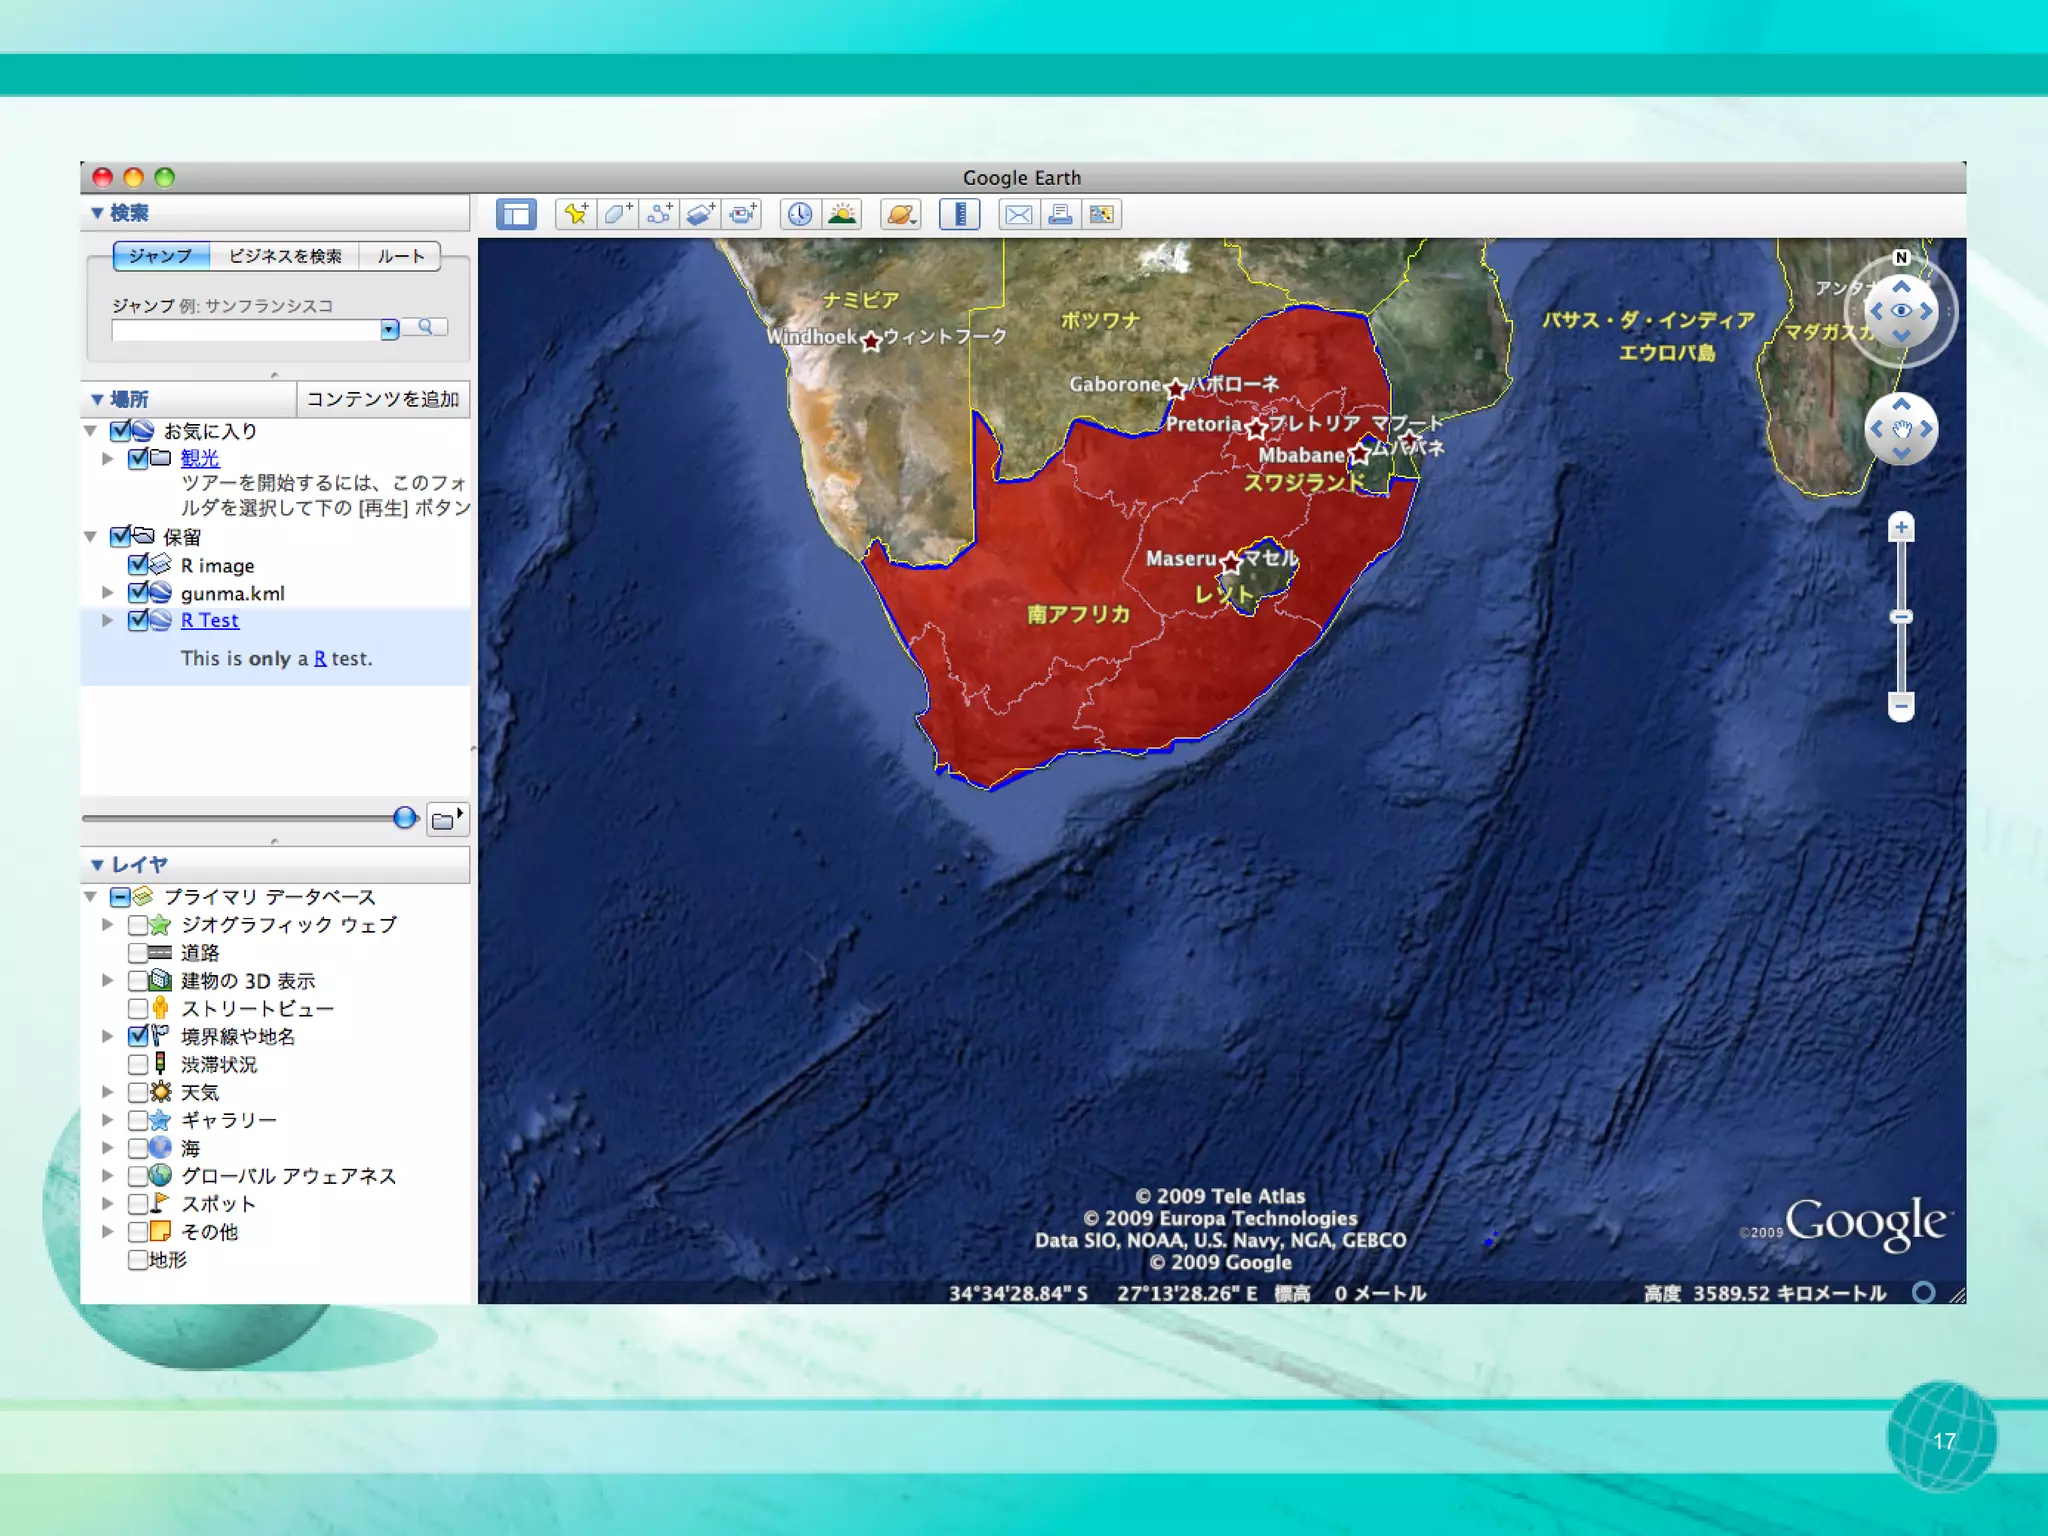
Task: Toggle the sidebar panel icon
Action: (516, 214)
